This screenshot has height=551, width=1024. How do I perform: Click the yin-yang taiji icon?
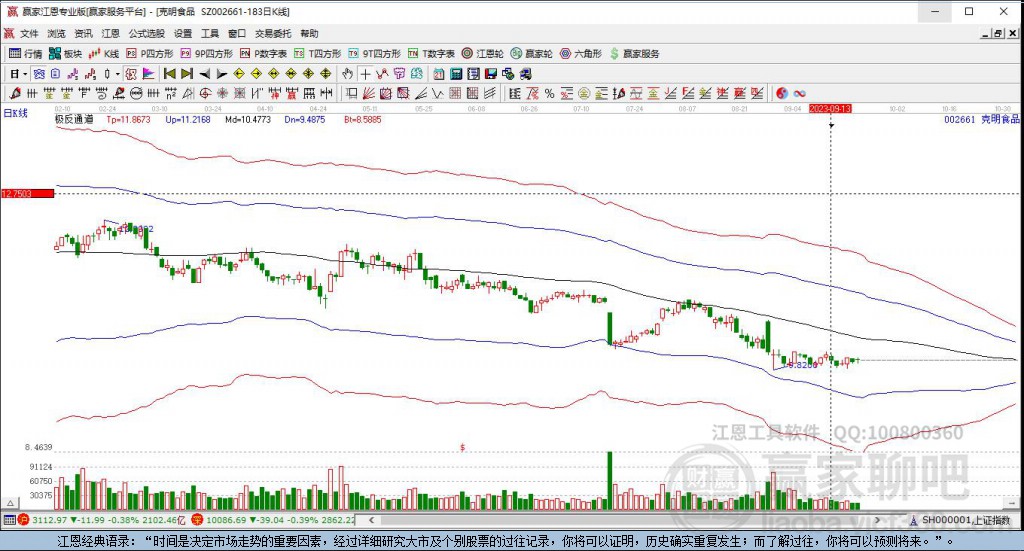click(x=782, y=93)
